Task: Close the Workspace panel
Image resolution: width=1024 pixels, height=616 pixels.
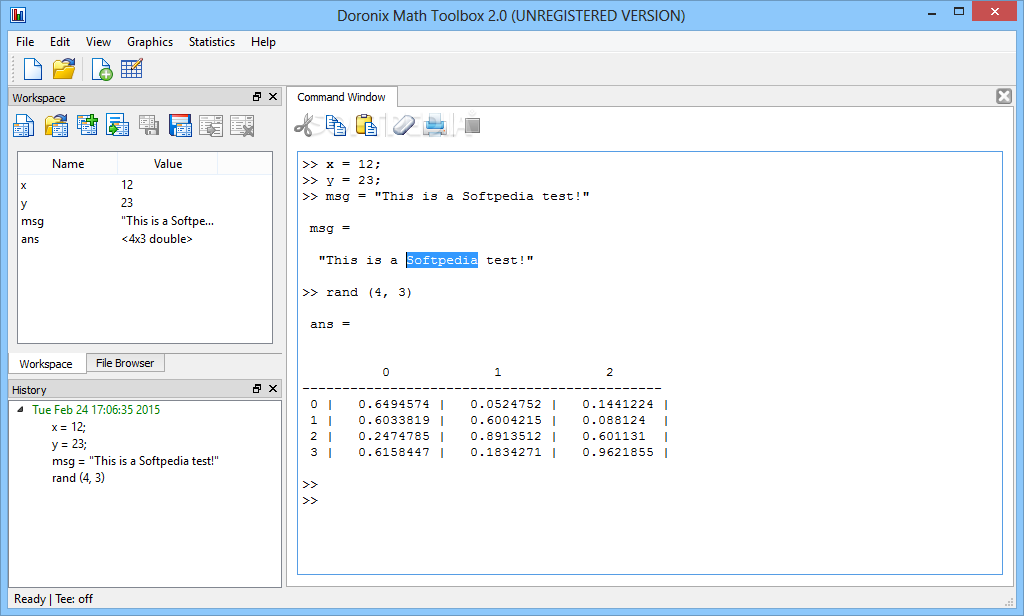Action: 273,97
